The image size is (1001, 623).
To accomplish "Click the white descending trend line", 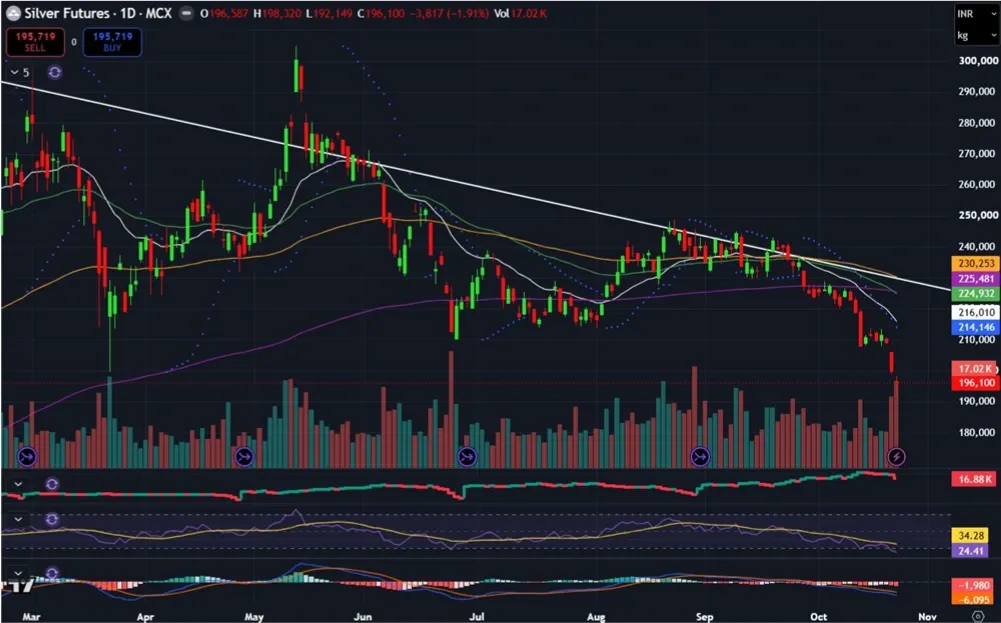I will pos(476,186).
